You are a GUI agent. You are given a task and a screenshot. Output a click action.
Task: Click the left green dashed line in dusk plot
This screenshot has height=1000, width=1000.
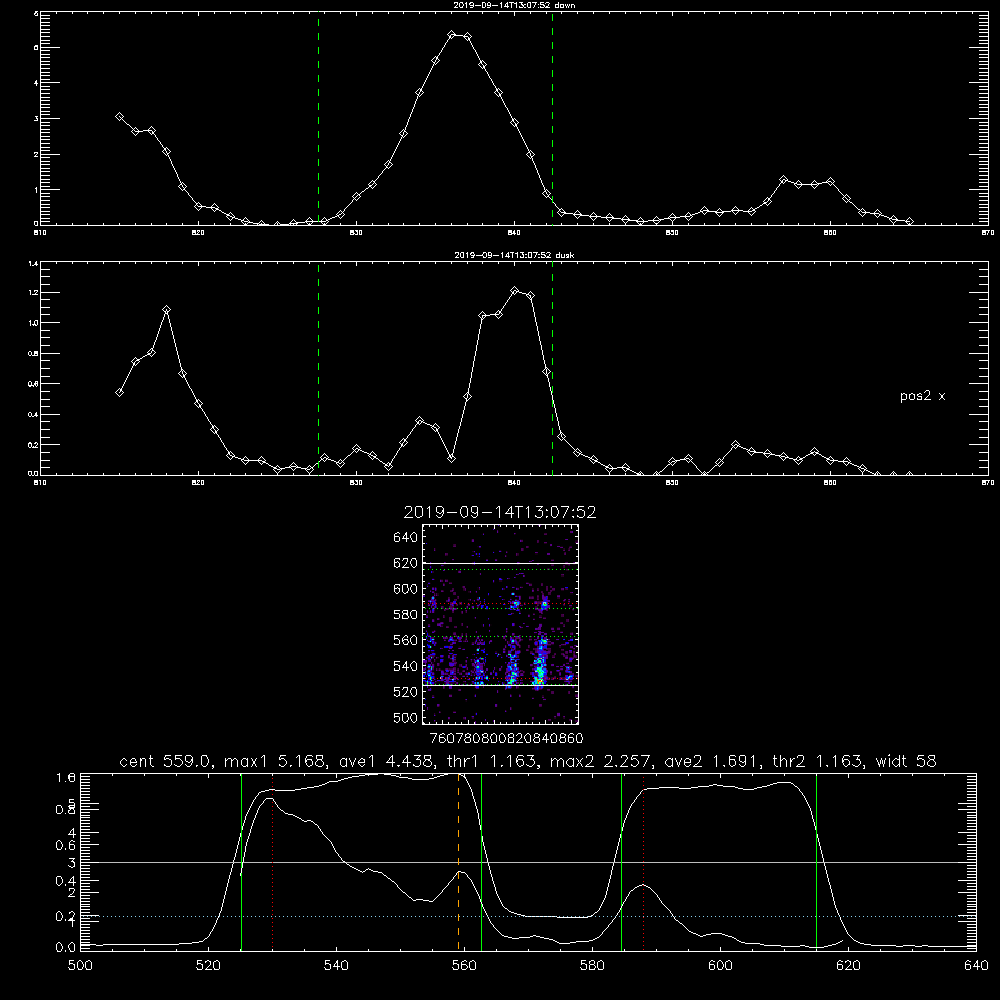point(318,369)
